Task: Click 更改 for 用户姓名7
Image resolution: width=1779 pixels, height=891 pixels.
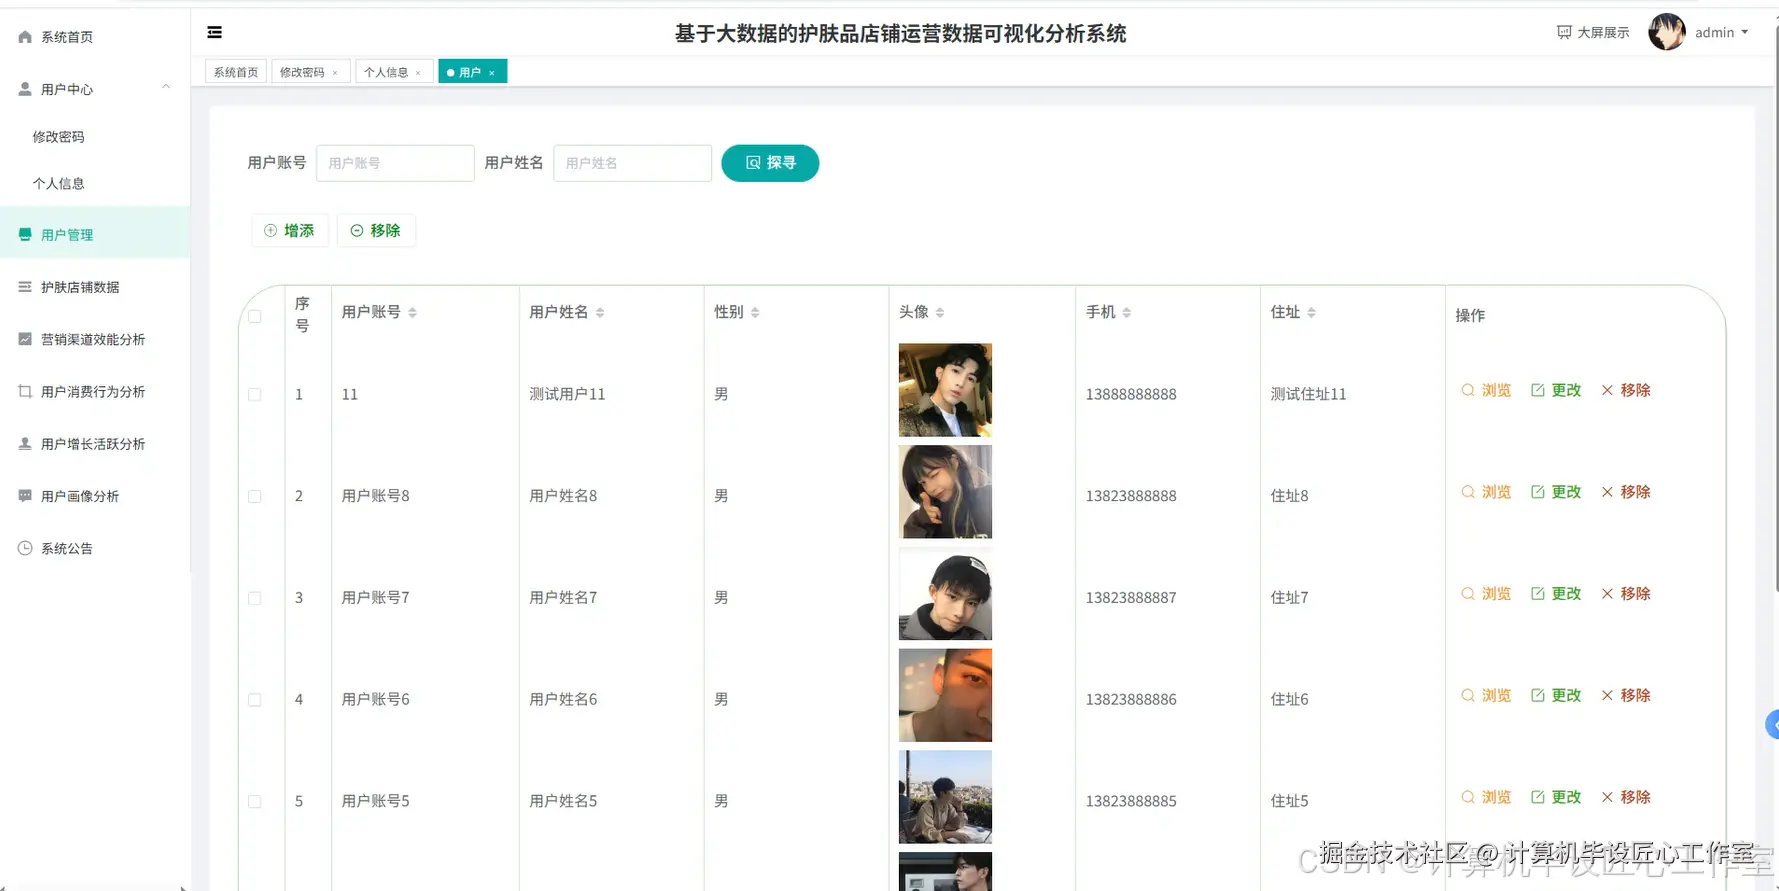Action: point(1556,594)
